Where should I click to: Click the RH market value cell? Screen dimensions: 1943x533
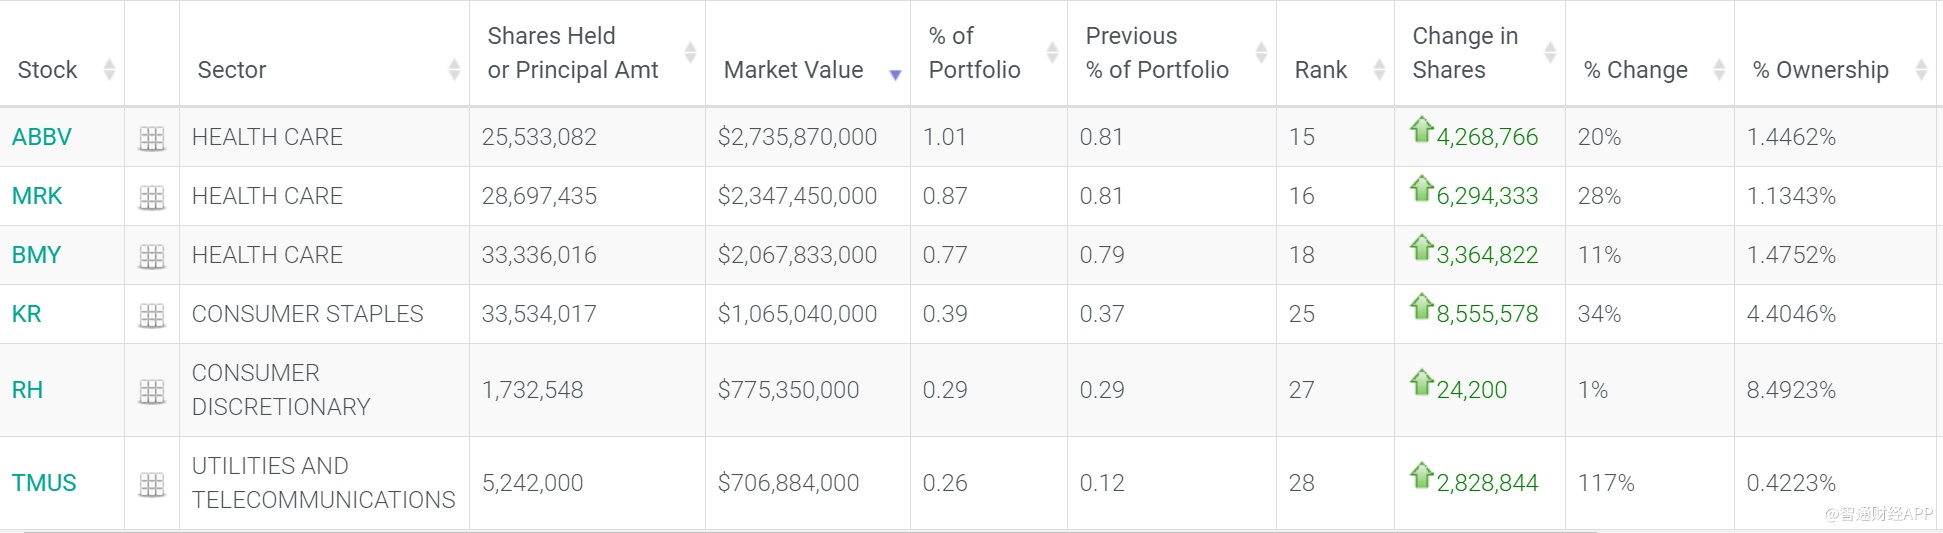788,390
